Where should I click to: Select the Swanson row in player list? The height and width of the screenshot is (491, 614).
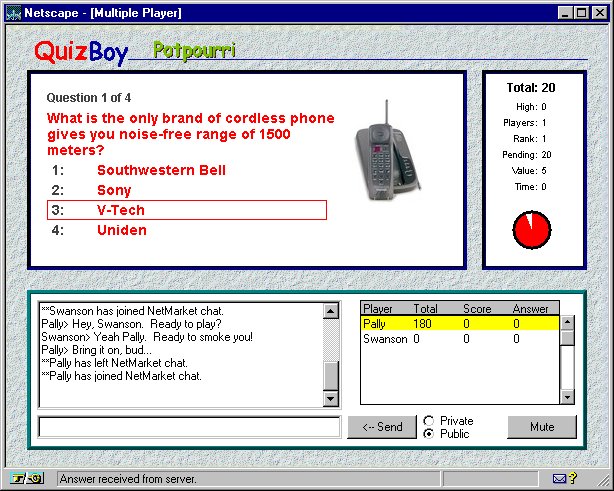[x=460, y=339]
